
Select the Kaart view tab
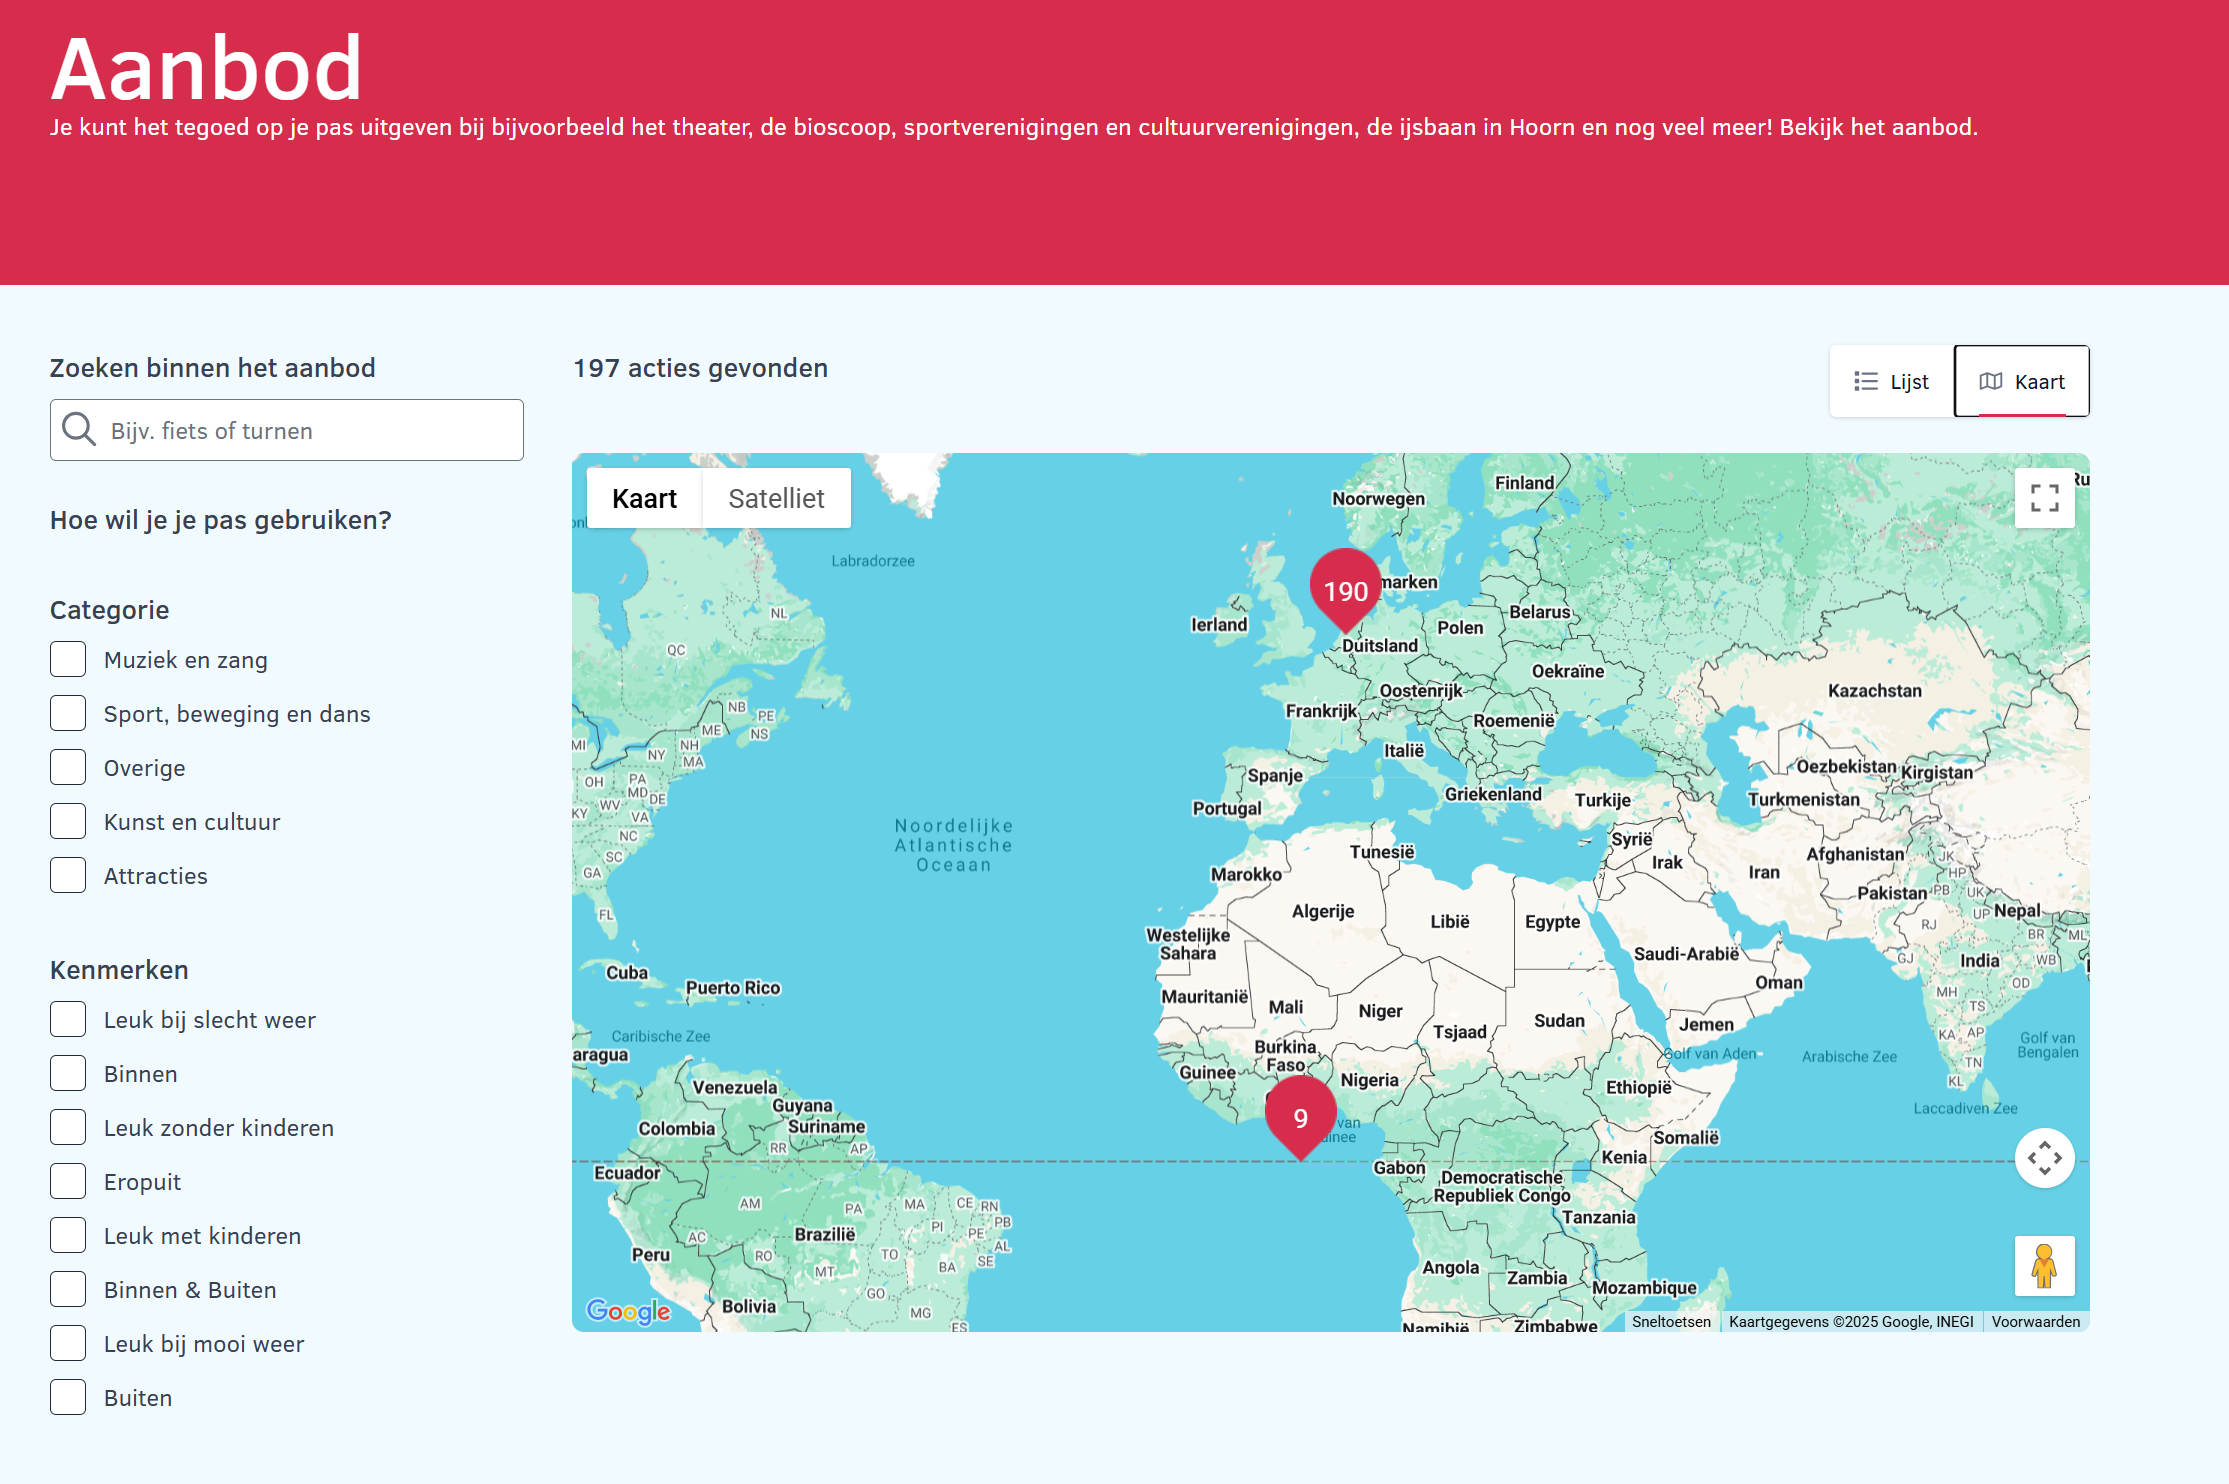coord(2021,381)
